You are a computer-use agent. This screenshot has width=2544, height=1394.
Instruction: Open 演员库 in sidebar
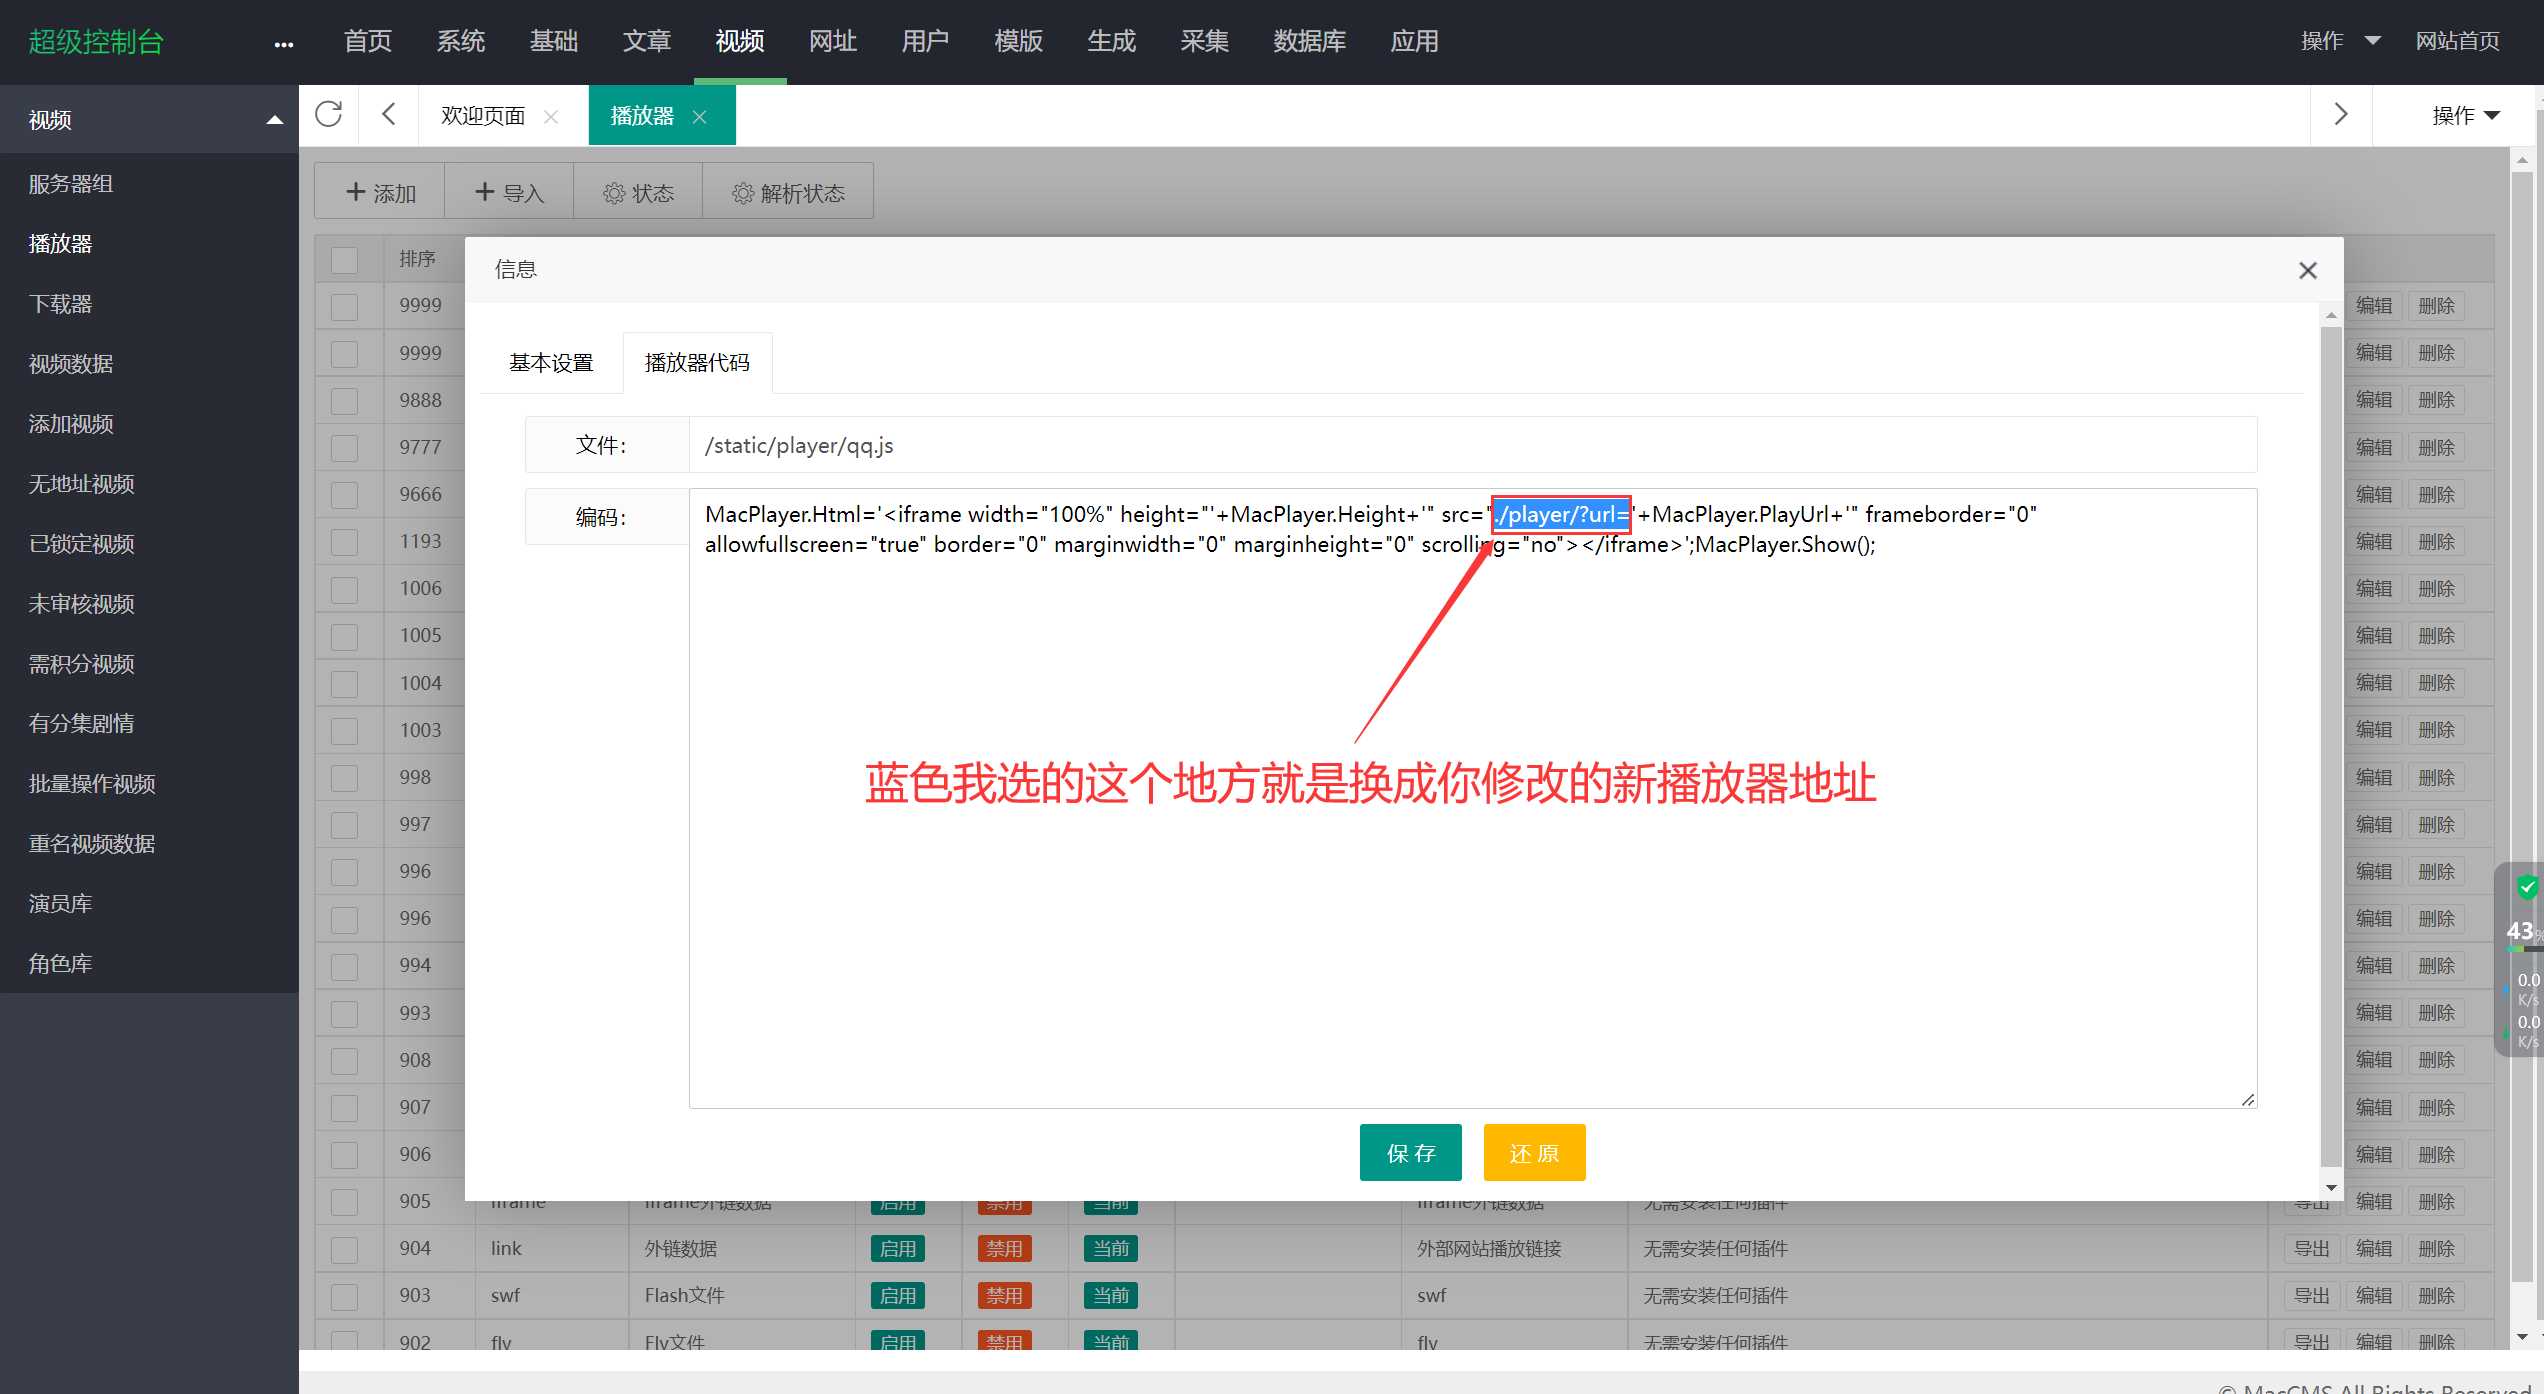pos(60,904)
